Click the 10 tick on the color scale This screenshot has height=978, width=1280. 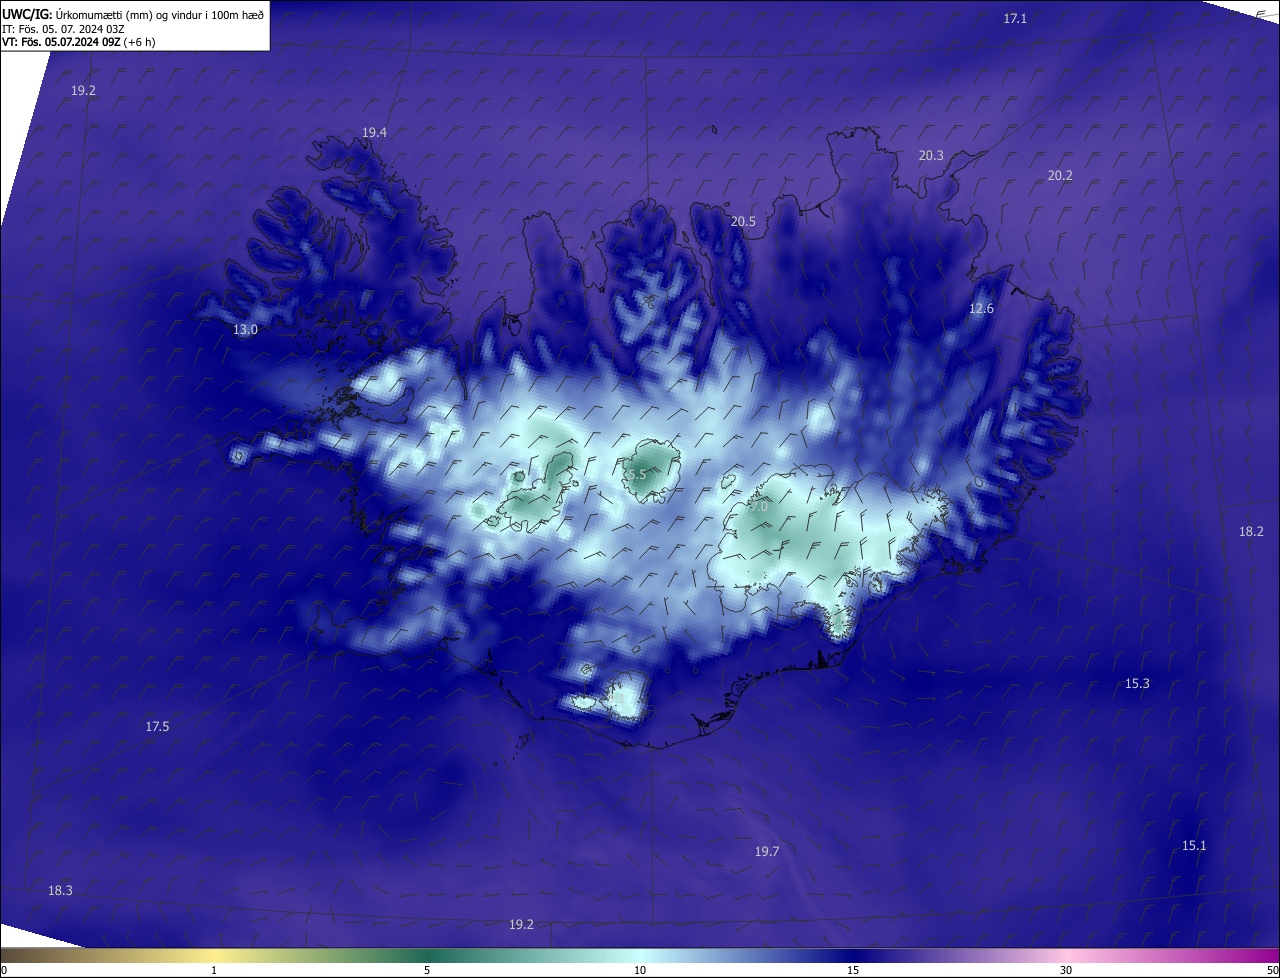point(640,970)
